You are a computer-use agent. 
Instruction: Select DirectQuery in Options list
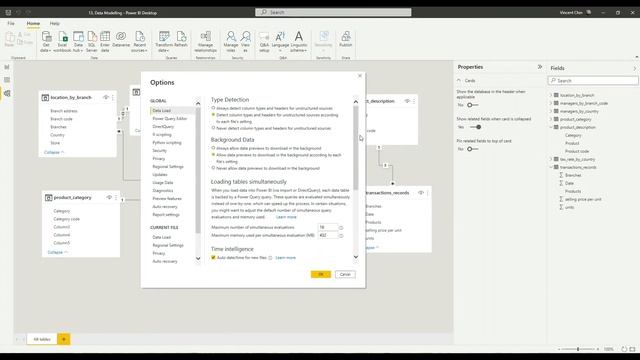pyautogui.click(x=163, y=127)
